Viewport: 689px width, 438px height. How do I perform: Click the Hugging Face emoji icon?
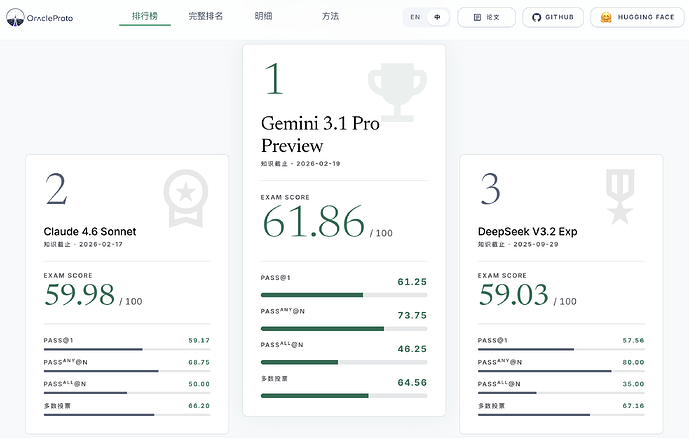point(606,17)
